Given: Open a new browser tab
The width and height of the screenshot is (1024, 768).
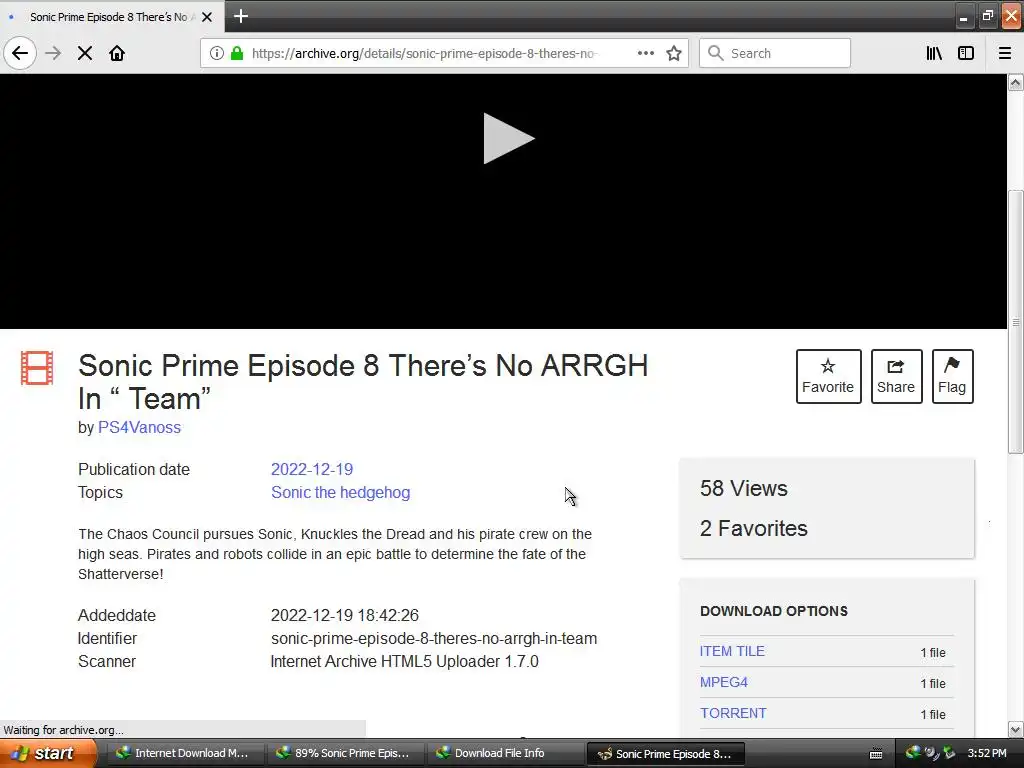Looking at the screenshot, I should click(x=241, y=16).
